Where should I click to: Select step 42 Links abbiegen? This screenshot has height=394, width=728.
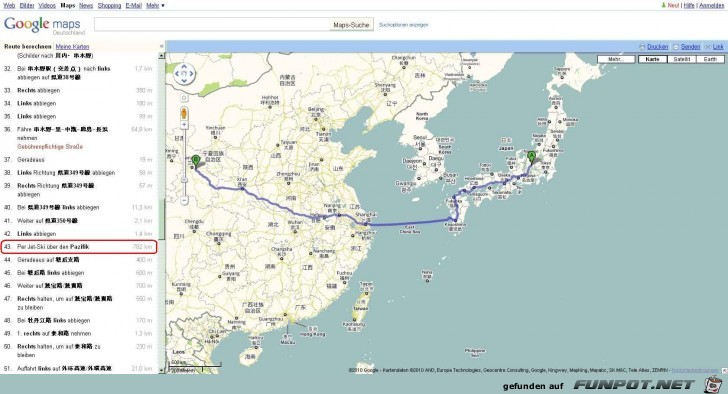79,234
